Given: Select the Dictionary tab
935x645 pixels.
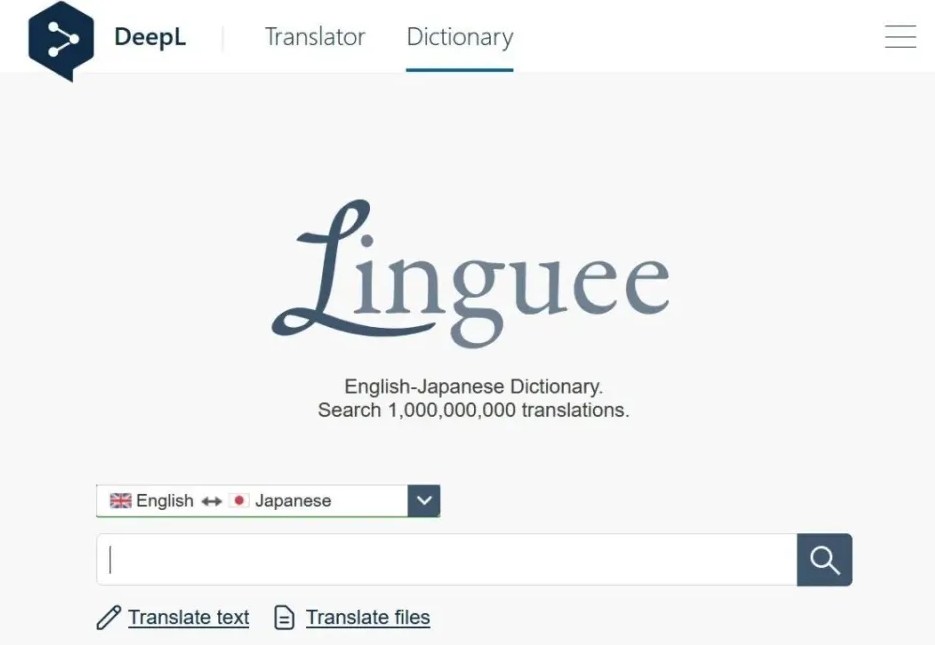Looking at the screenshot, I should [459, 37].
